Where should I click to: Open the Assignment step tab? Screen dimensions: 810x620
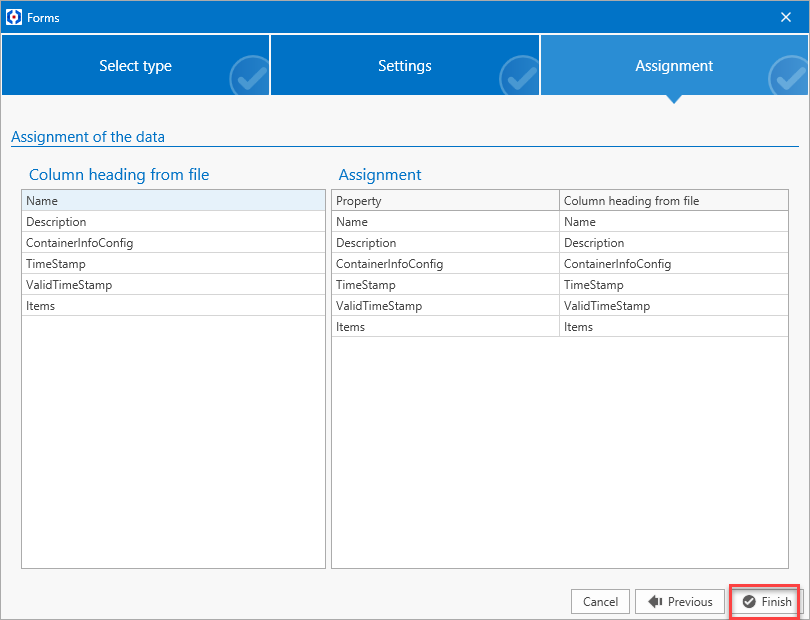tap(674, 65)
